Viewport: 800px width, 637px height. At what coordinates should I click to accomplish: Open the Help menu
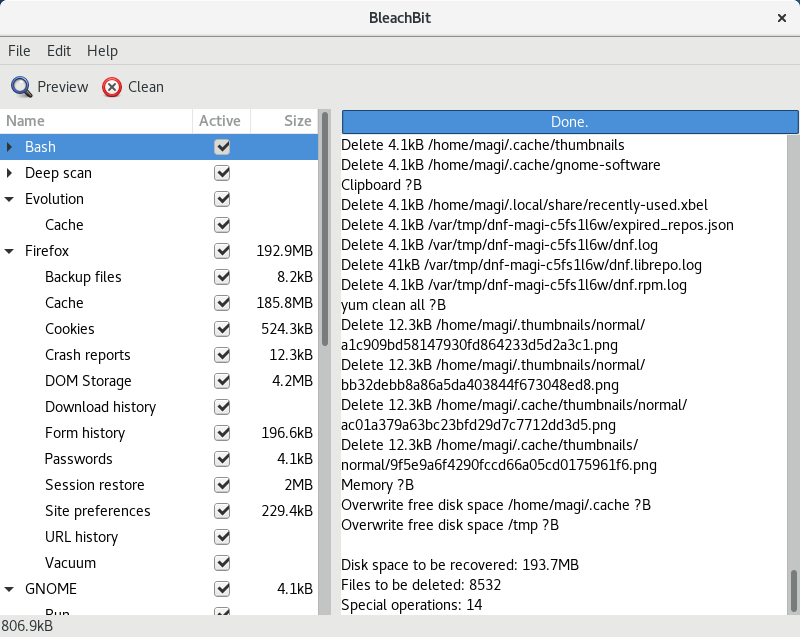[102, 51]
